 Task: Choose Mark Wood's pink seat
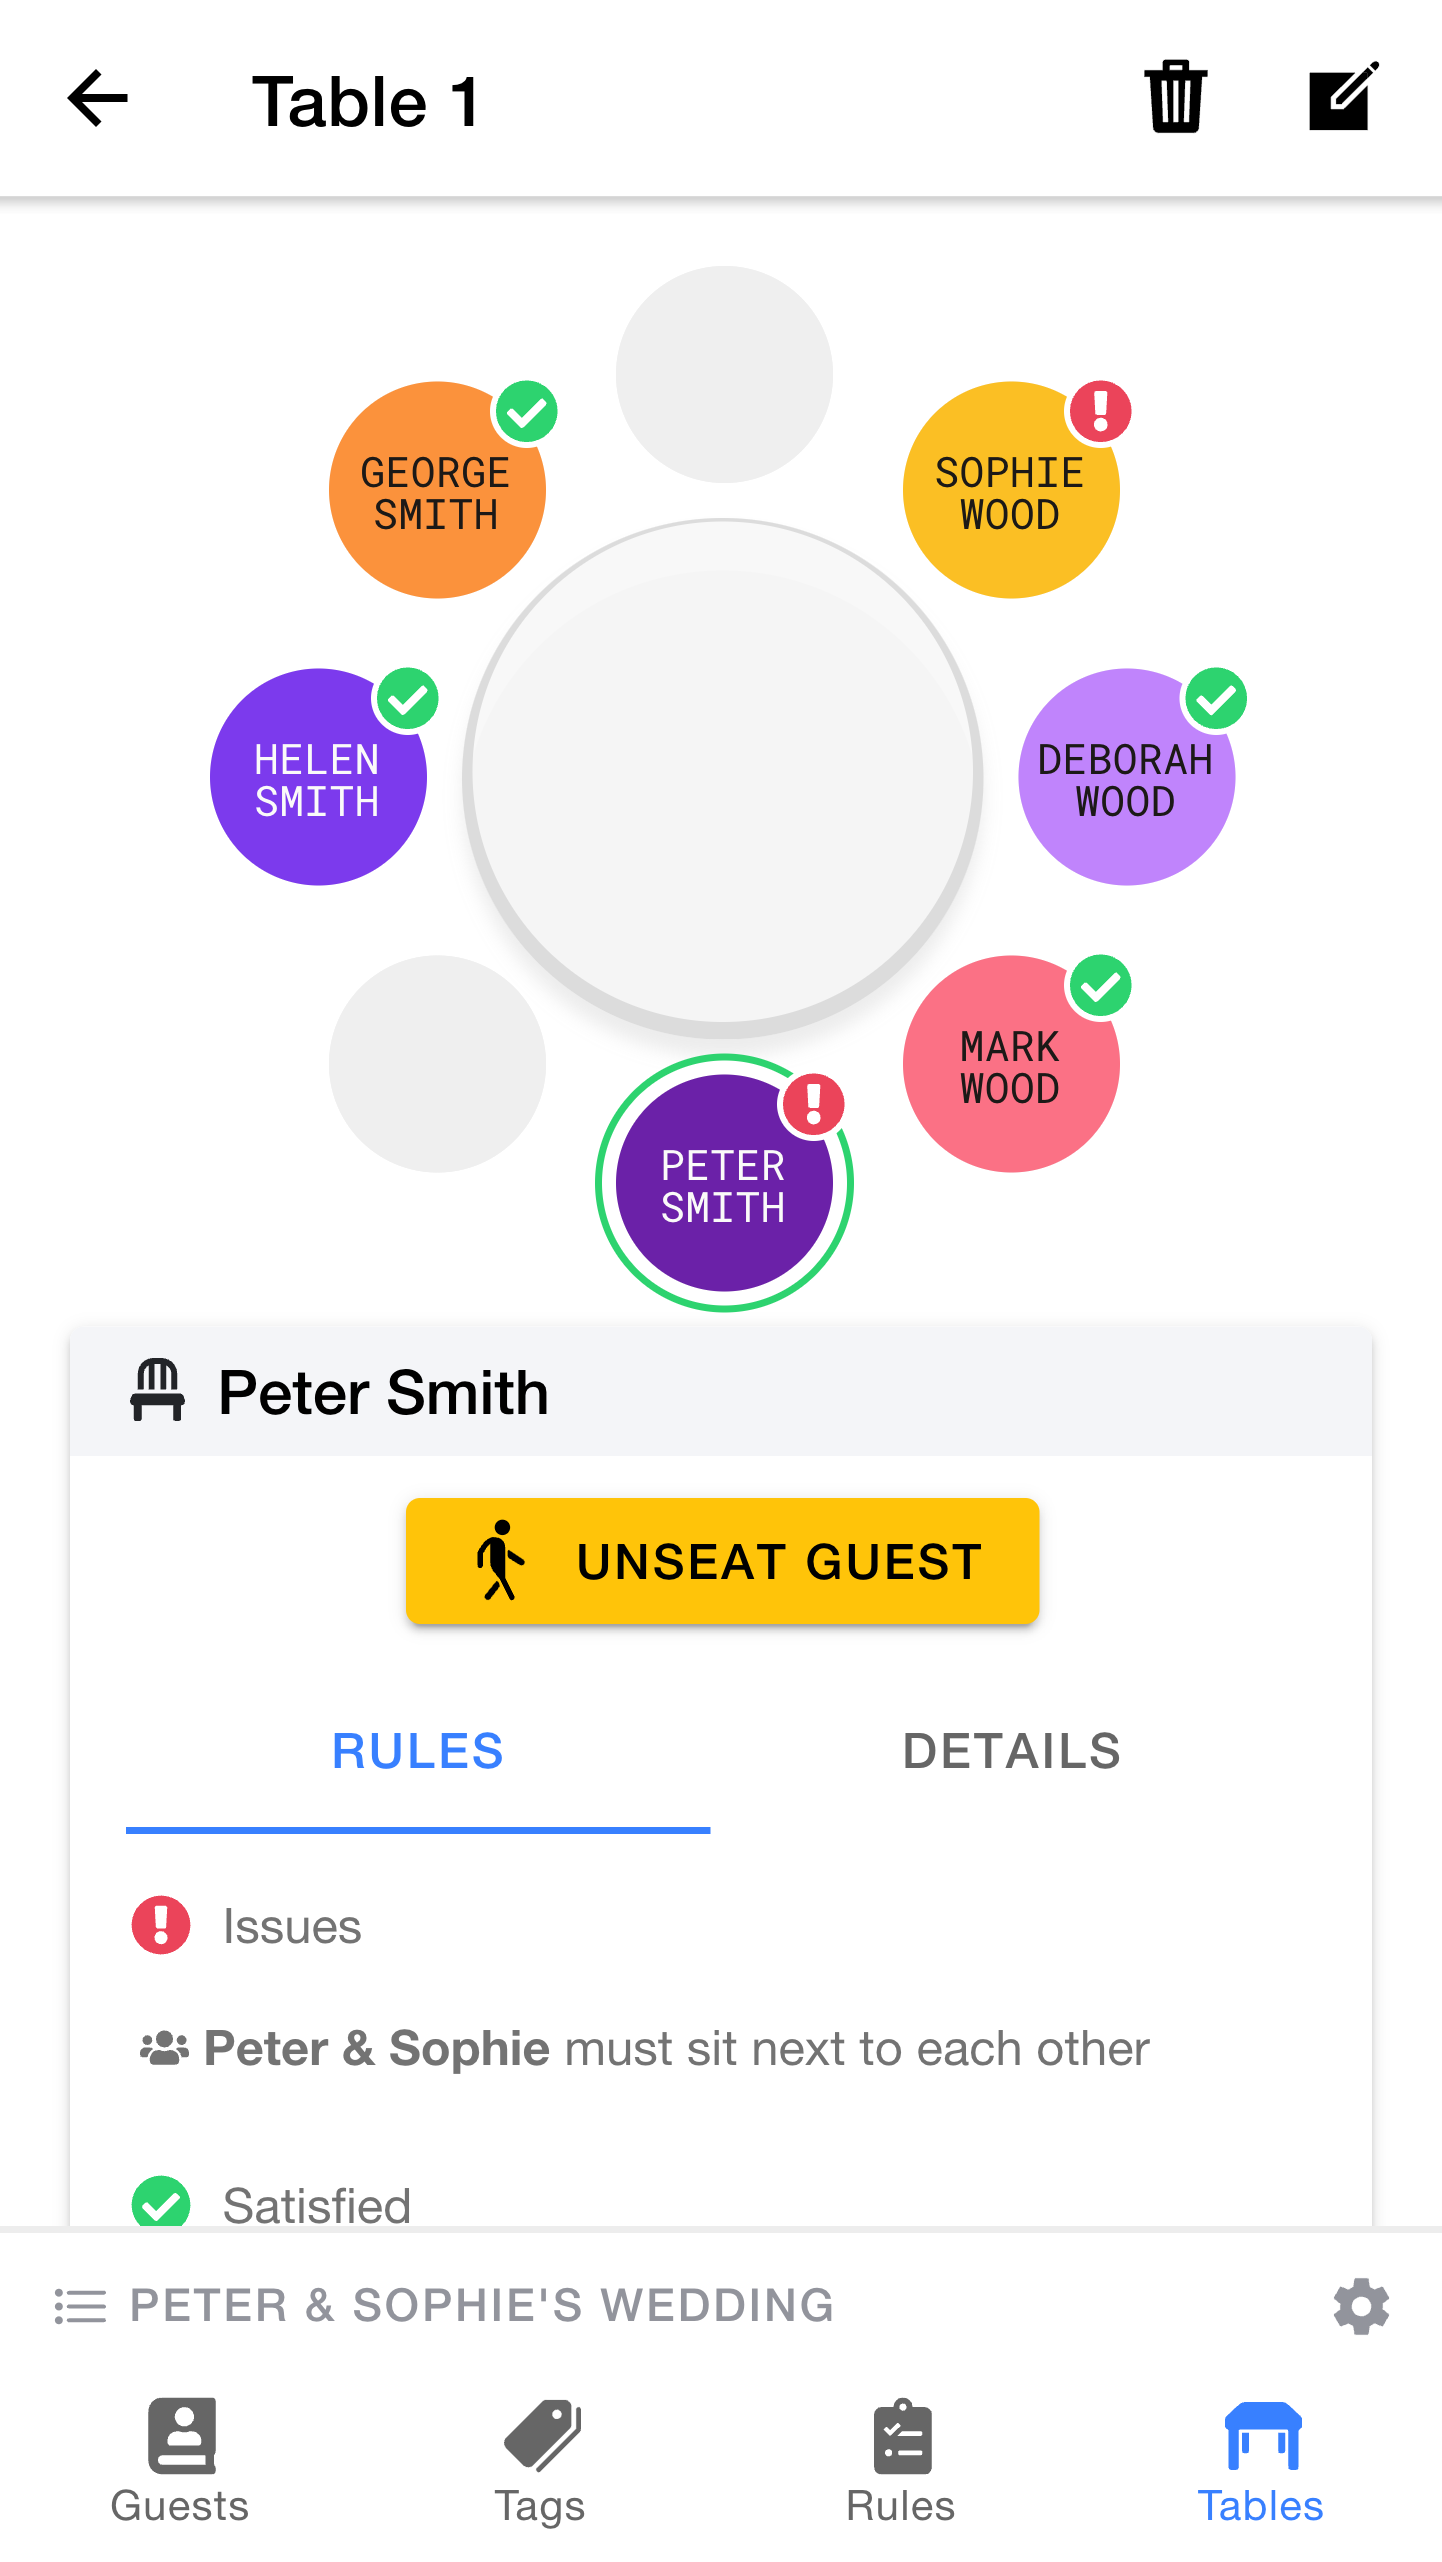(x=1010, y=1066)
